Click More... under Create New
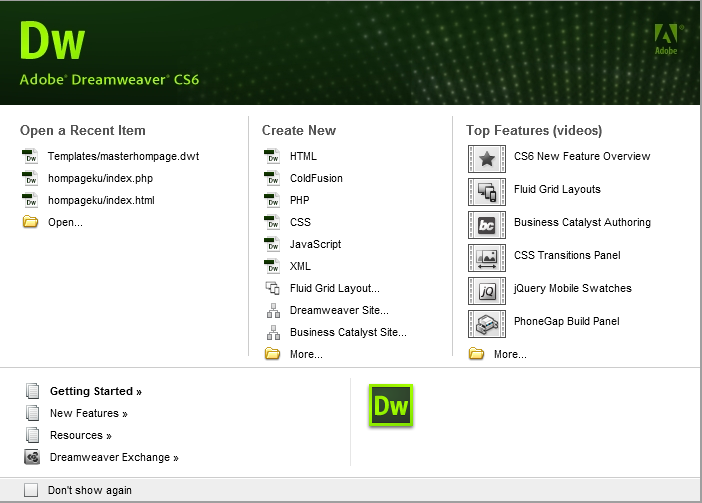This screenshot has height=503, width=702. (306, 354)
